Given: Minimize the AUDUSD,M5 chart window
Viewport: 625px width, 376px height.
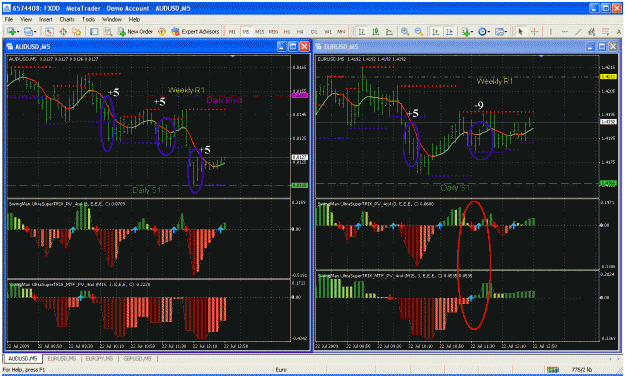Looking at the screenshot, I should click(282, 47).
